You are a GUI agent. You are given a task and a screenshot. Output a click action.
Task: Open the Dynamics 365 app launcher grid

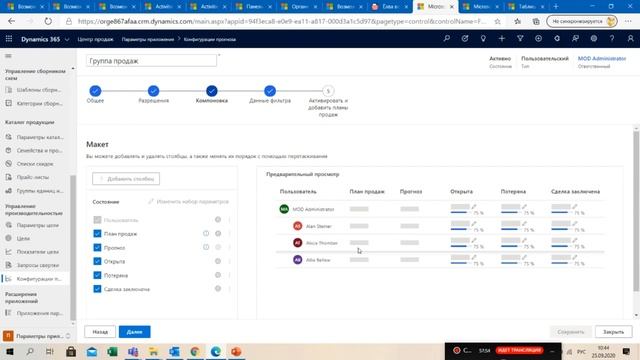coord(9,39)
